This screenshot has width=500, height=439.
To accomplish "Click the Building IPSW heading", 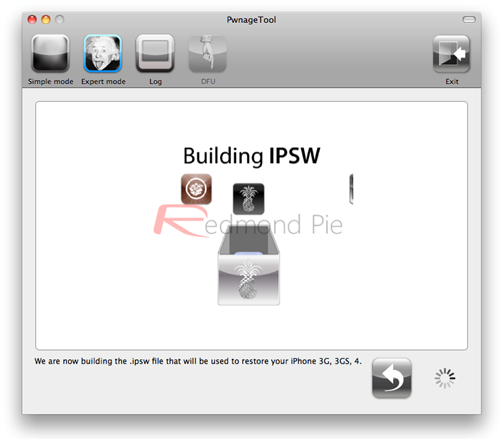I will click(x=252, y=156).
